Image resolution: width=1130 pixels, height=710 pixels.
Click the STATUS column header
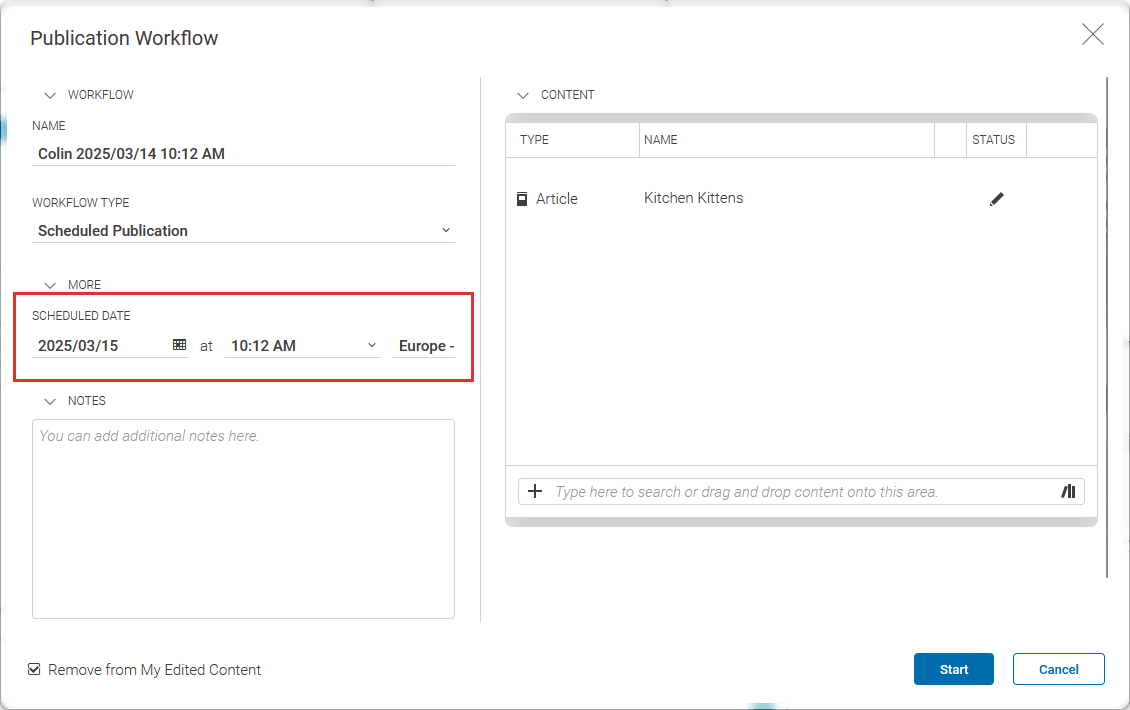(x=995, y=140)
